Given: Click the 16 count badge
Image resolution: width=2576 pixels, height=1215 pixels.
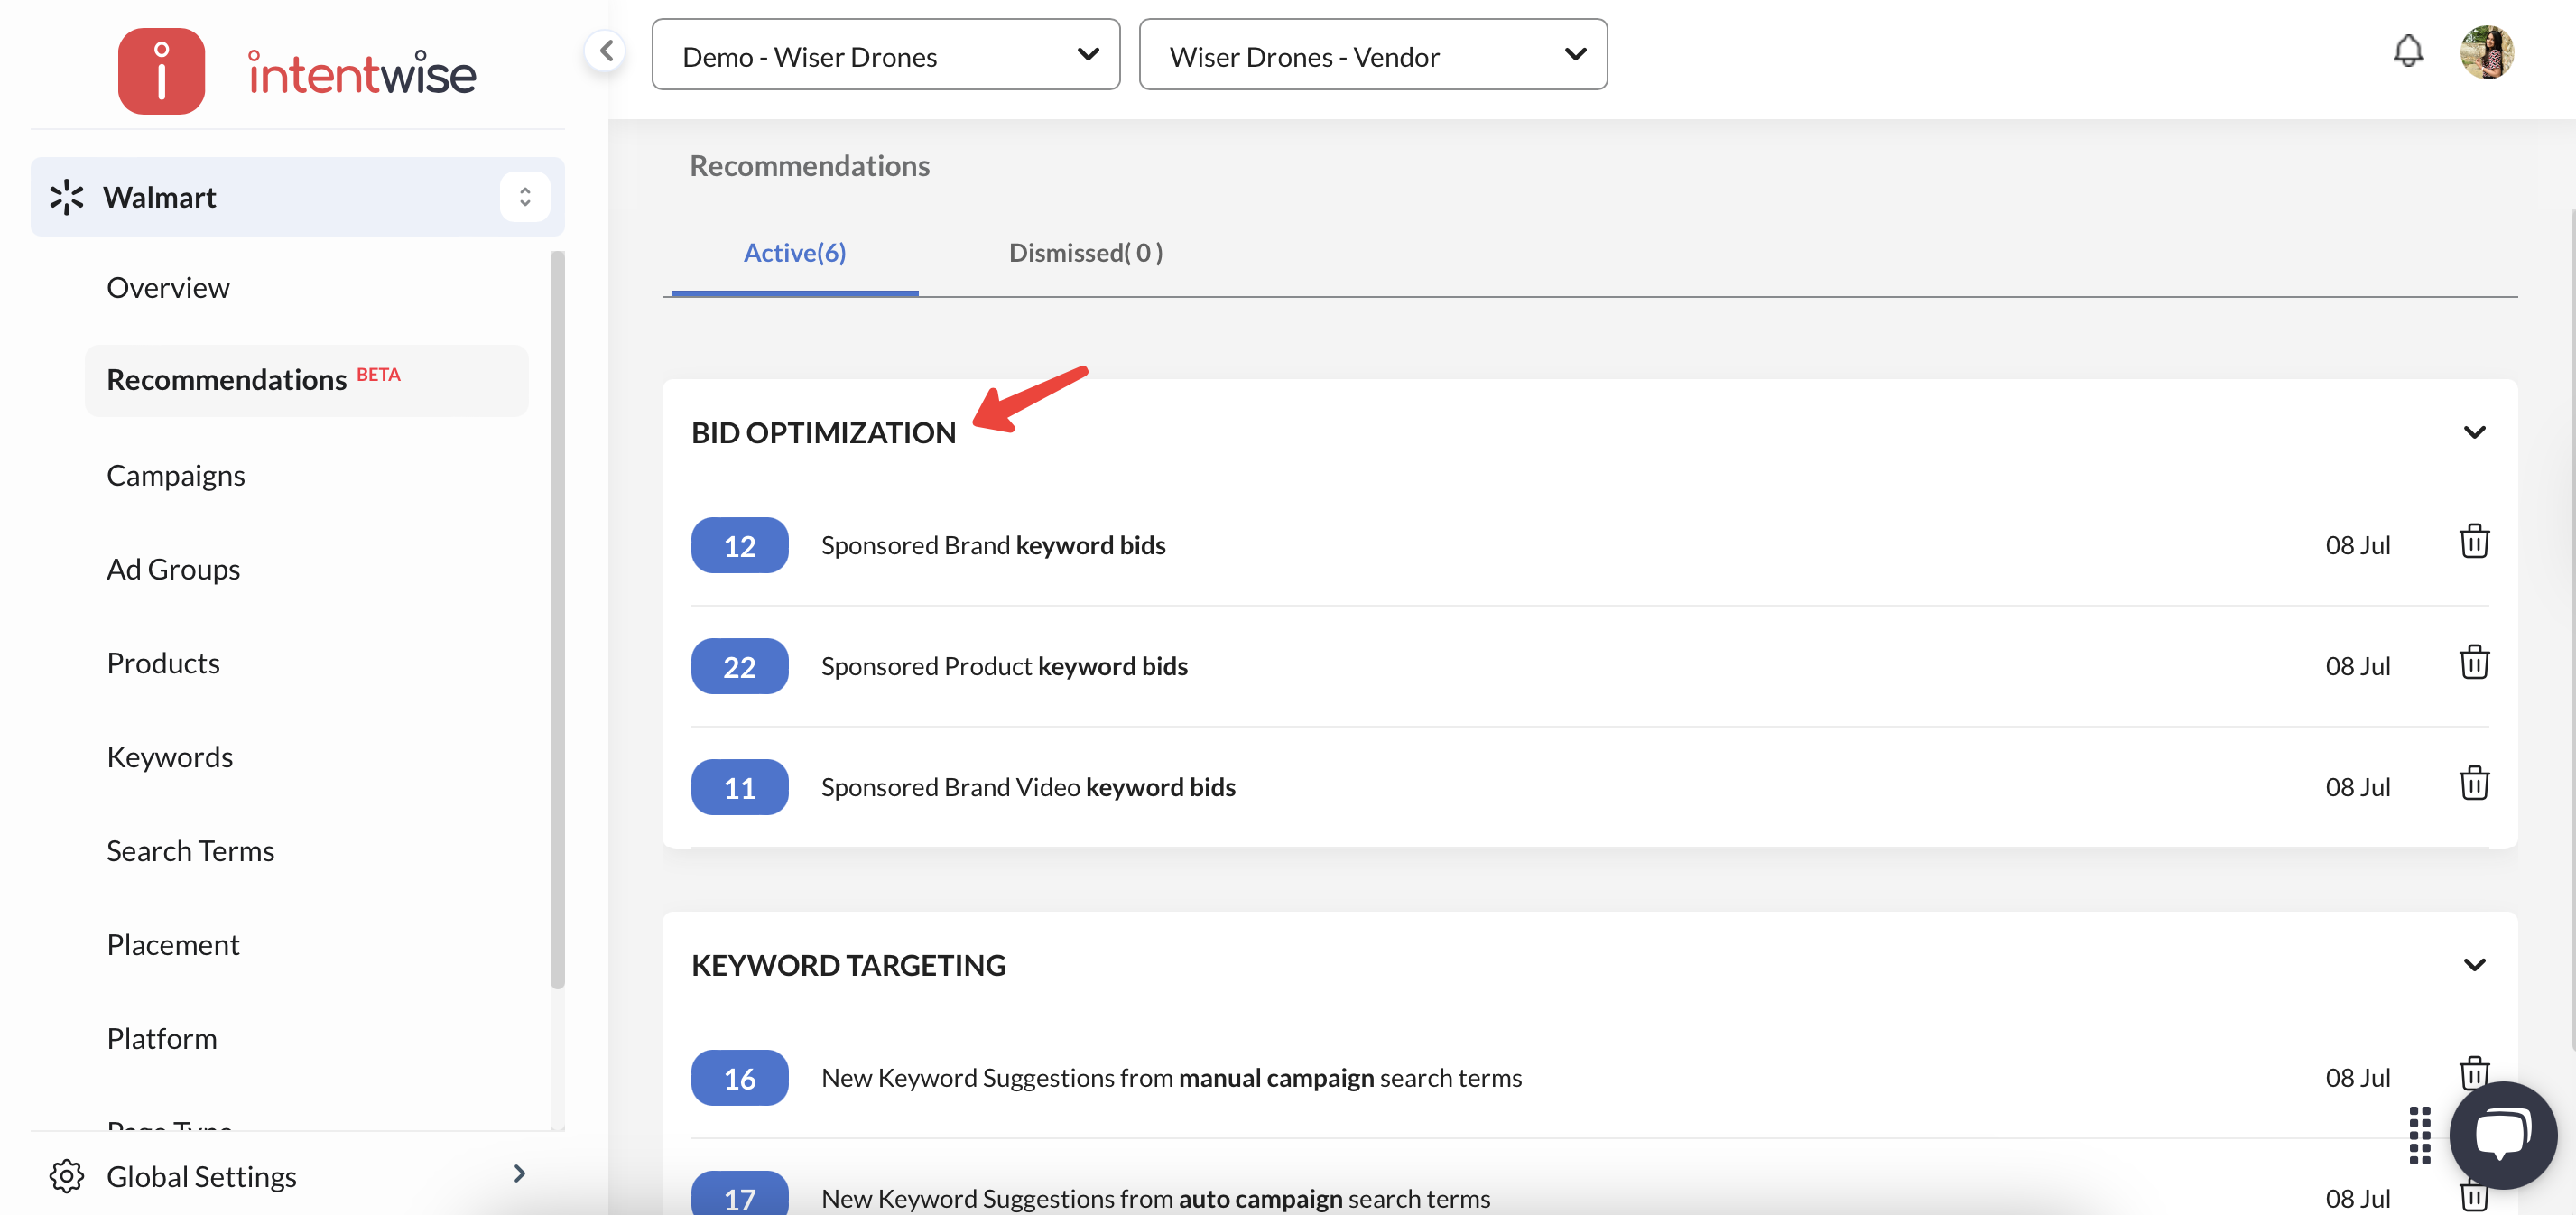Looking at the screenshot, I should click(739, 1078).
